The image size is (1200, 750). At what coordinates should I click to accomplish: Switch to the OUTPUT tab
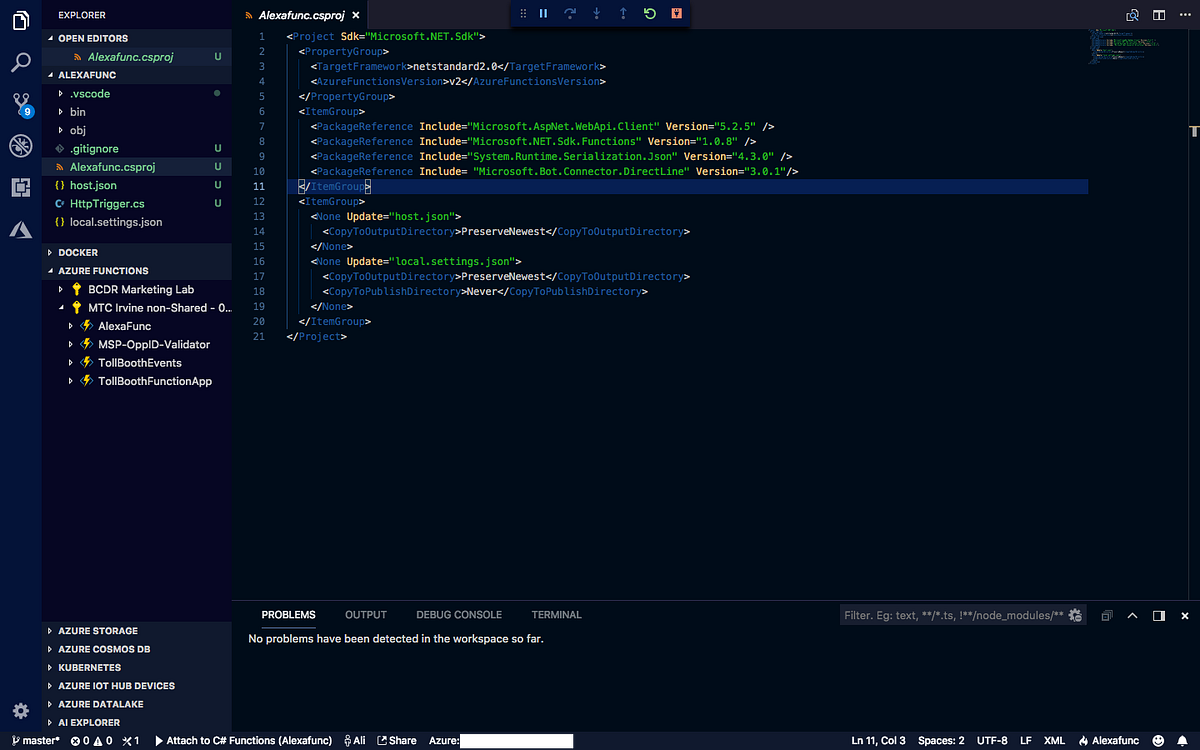365,615
